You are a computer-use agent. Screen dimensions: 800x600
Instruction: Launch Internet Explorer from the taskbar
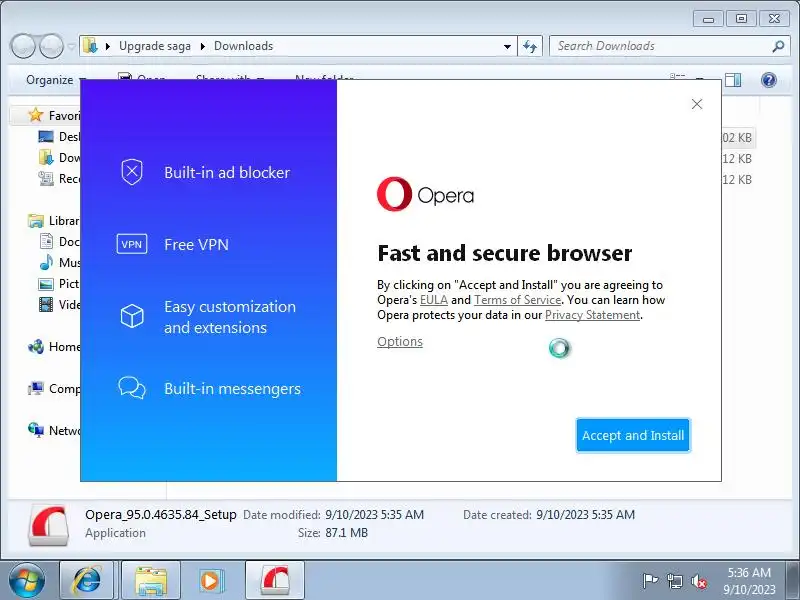tap(88, 581)
